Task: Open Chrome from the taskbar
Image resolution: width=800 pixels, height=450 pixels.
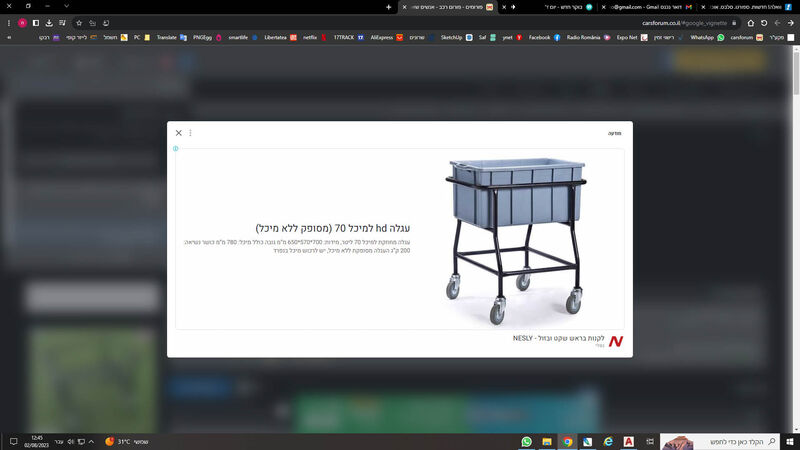Action: click(567, 441)
